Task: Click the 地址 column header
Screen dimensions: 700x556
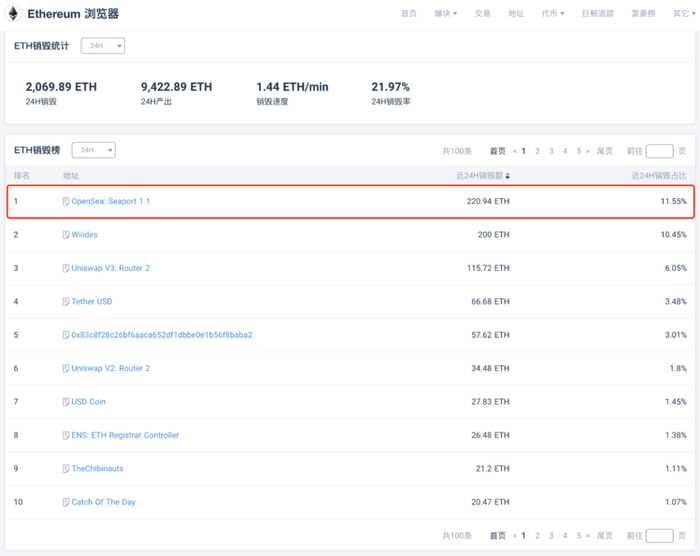Action: point(71,176)
